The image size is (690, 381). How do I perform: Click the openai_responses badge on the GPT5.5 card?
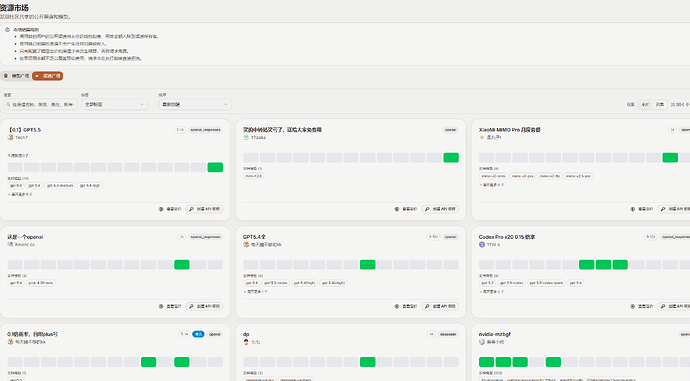click(x=206, y=130)
